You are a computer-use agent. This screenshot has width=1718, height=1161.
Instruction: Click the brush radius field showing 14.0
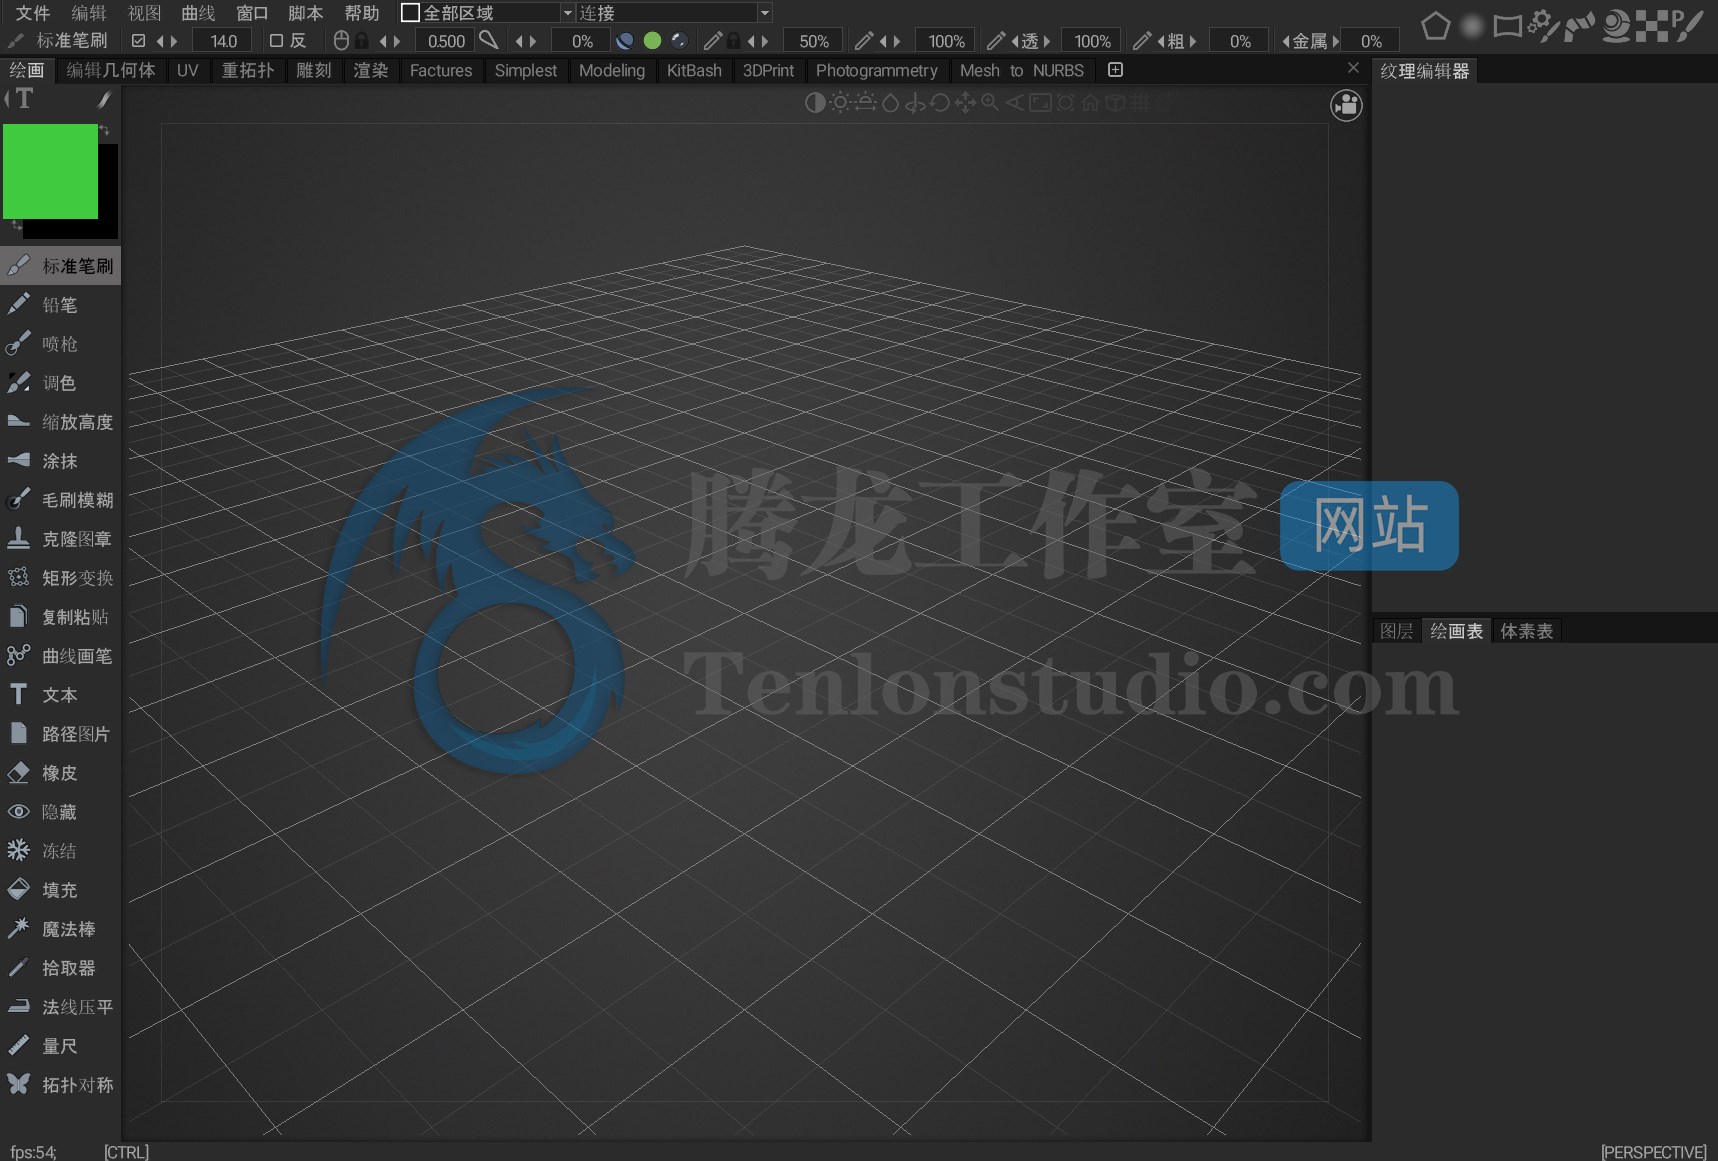[x=223, y=41]
